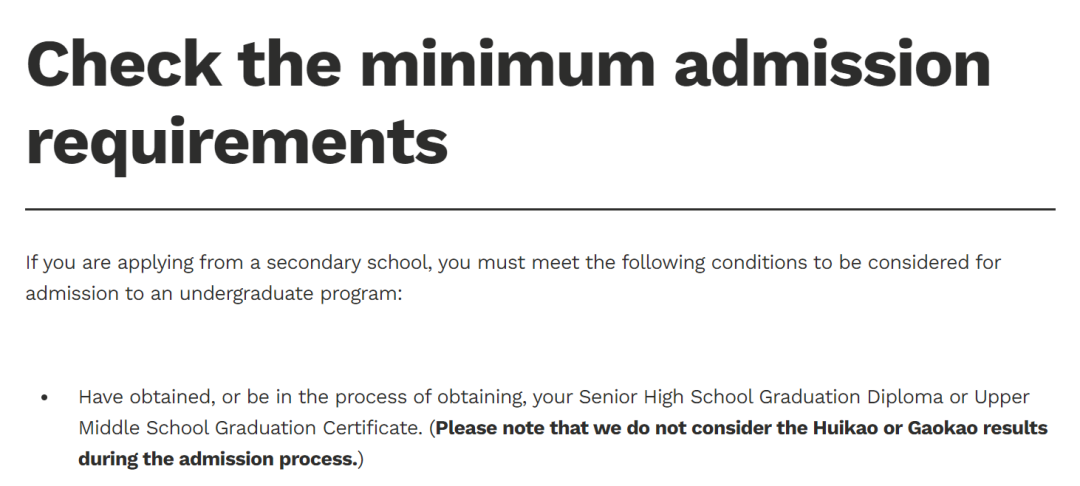Click the word "requirements" in the heading

pos(237,141)
